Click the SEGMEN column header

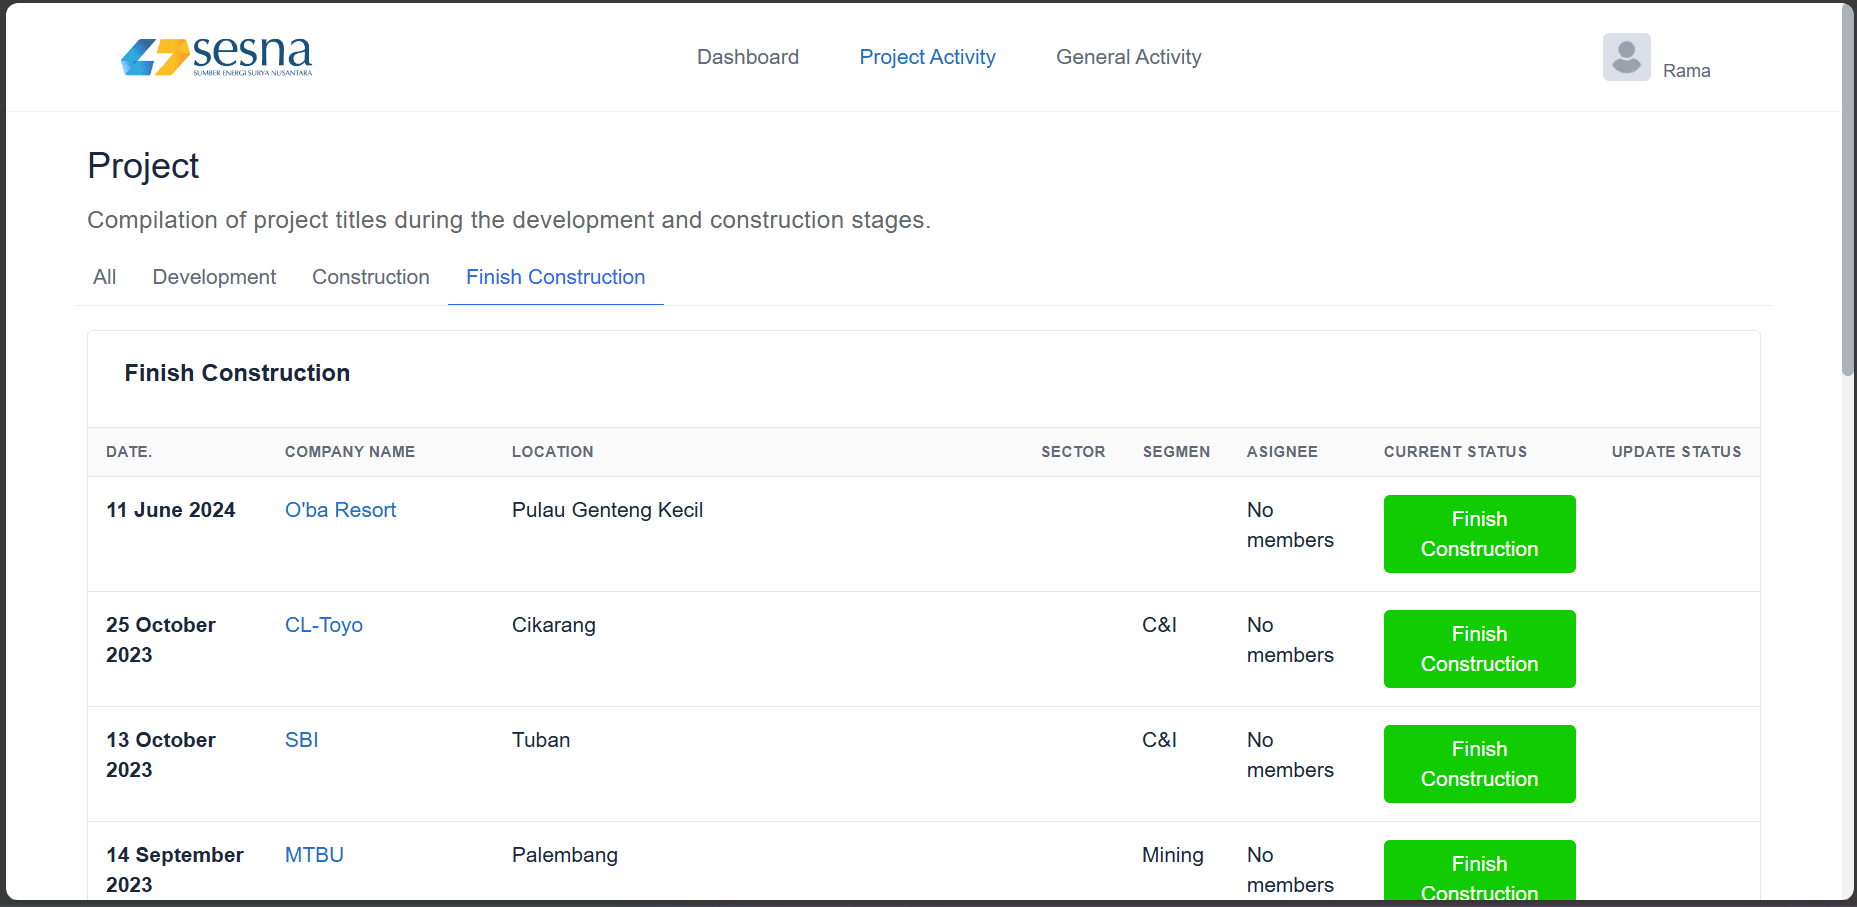click(x=1176, y=452)
